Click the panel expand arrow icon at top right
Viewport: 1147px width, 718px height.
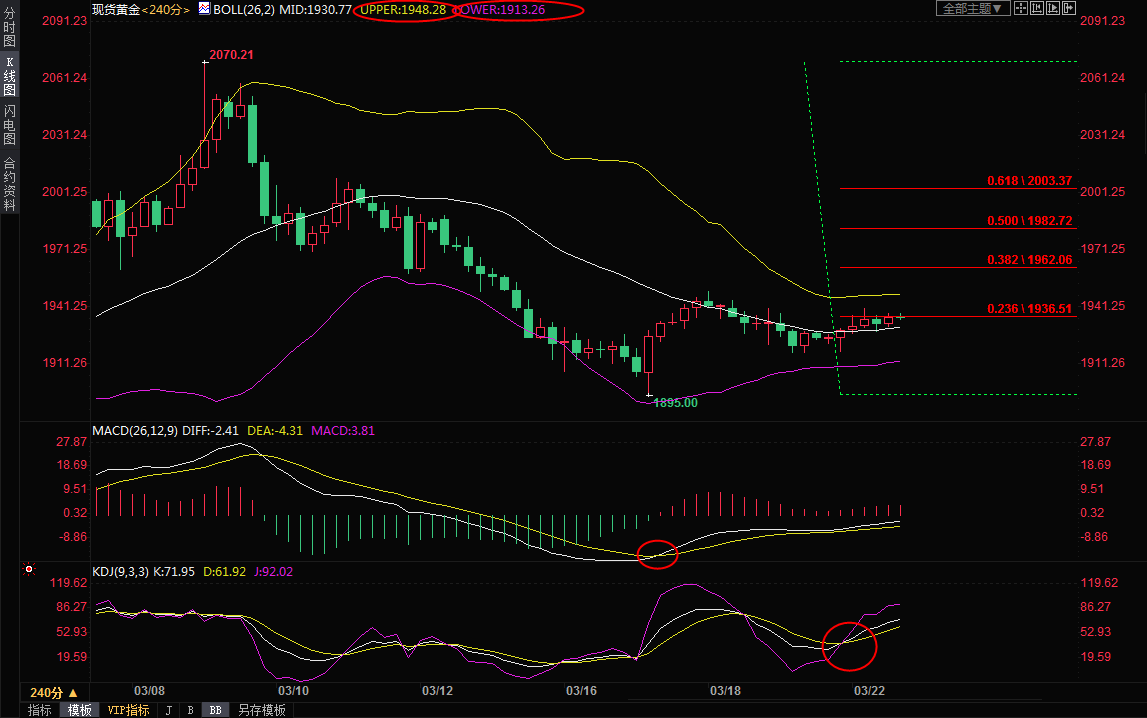pos(1067,9)
